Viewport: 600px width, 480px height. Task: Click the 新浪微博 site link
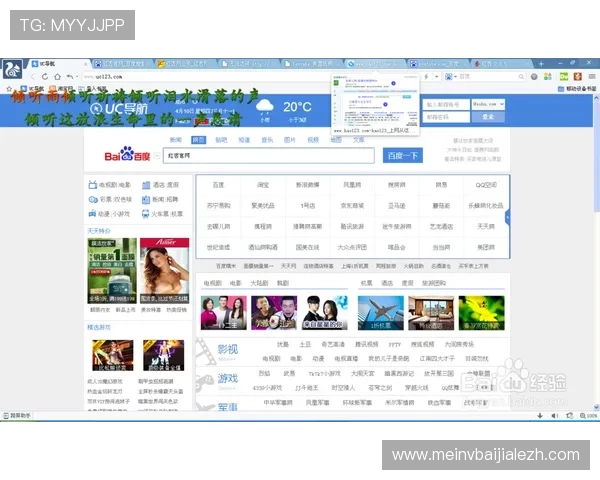coord(305,185)
